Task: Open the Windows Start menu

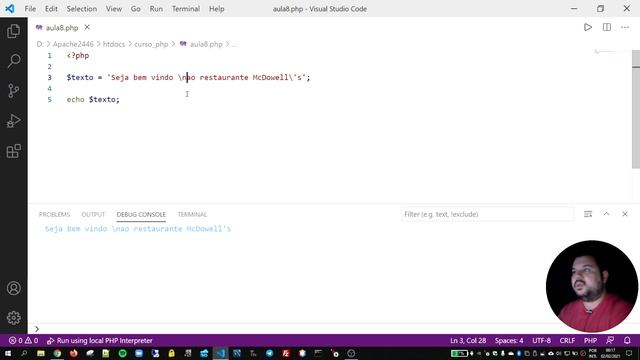Action: coord(8,353)
